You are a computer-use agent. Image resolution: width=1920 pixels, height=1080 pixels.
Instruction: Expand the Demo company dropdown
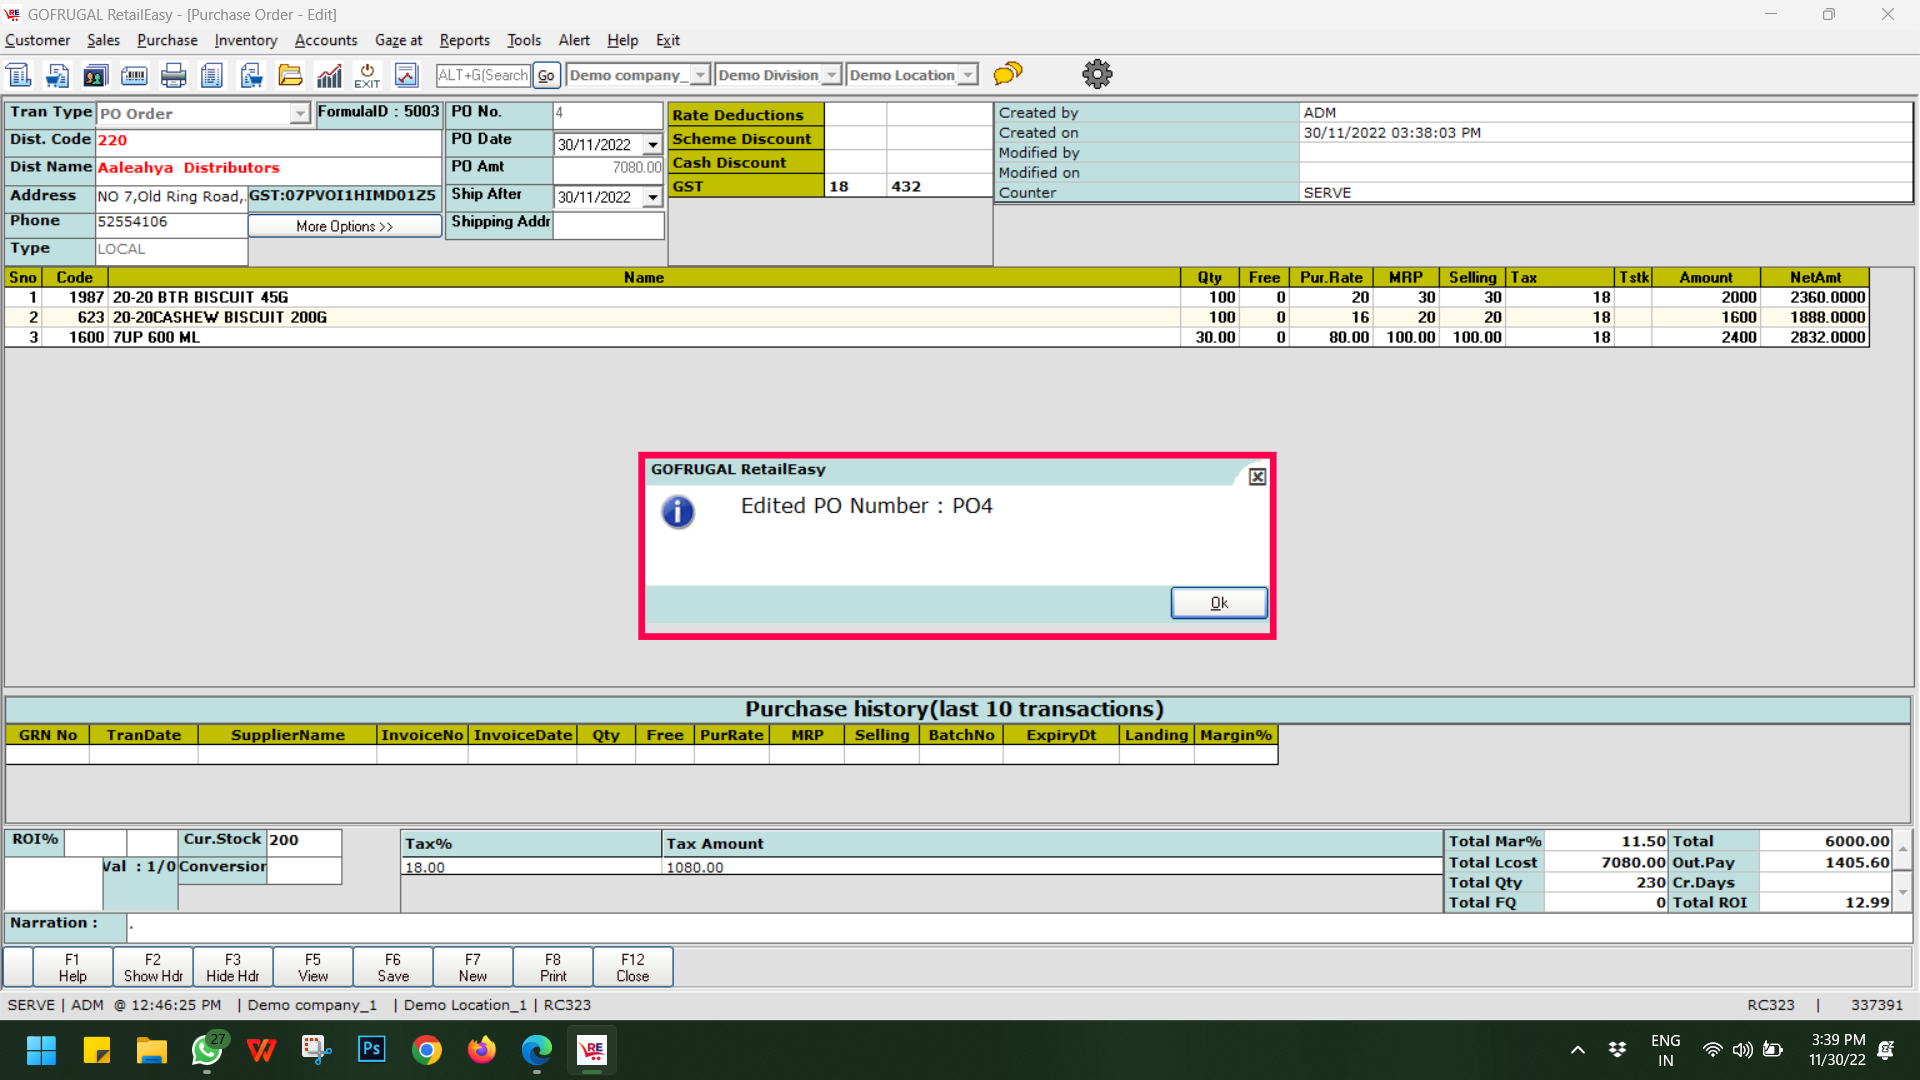700,75
